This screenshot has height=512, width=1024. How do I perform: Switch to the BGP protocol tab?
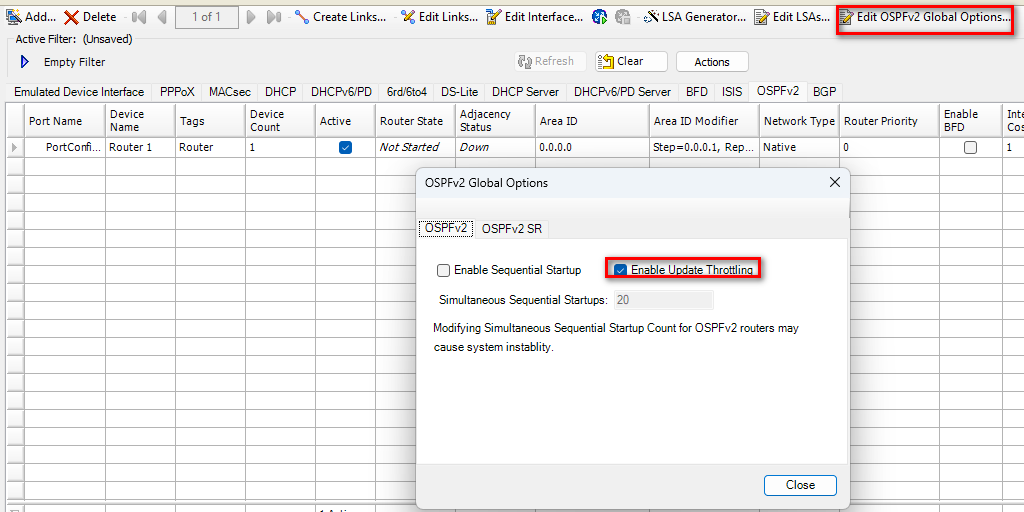(x=824, y=91)
